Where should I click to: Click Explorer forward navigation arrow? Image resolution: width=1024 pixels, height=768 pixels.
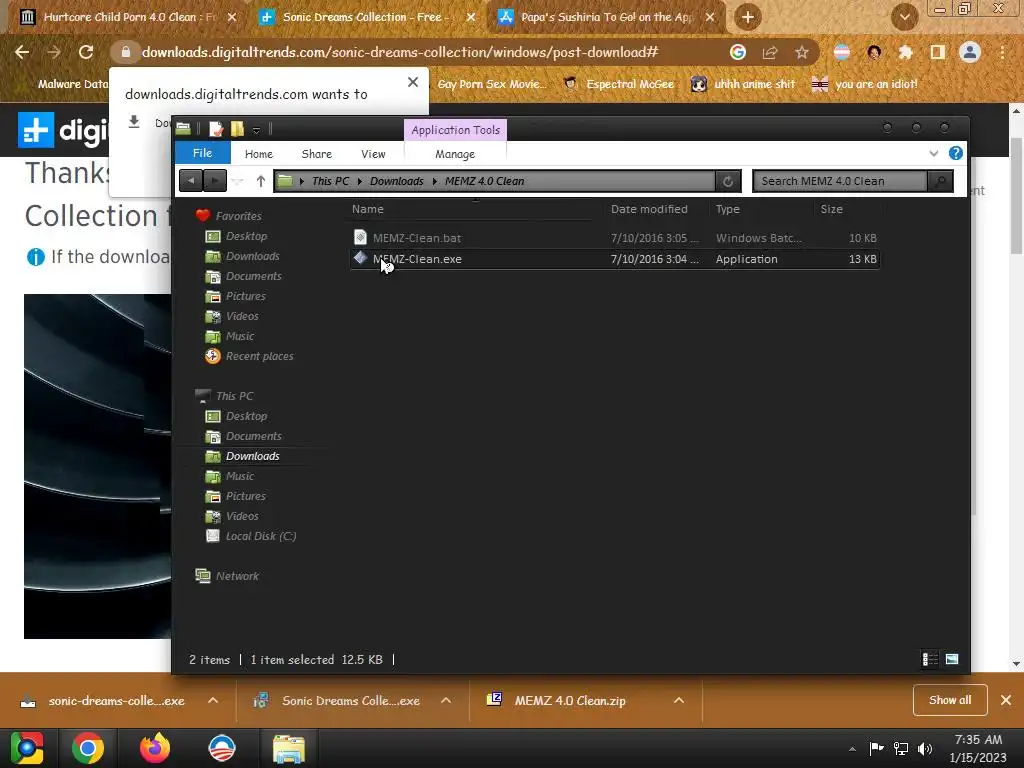point(215,181)
